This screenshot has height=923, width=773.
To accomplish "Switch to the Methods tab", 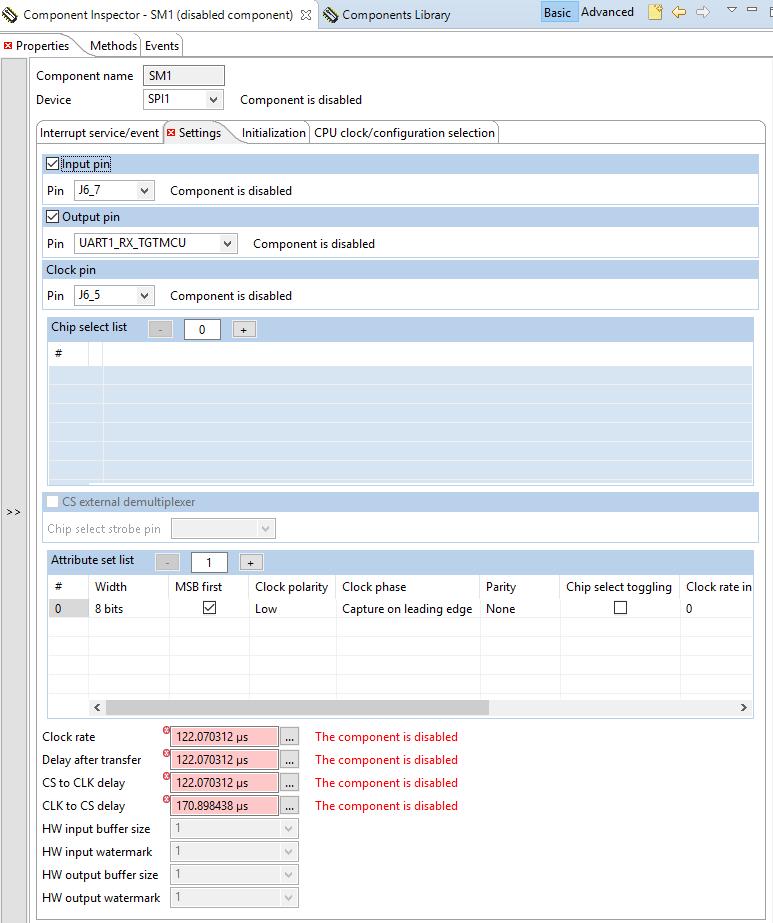I will coord(113,46).
